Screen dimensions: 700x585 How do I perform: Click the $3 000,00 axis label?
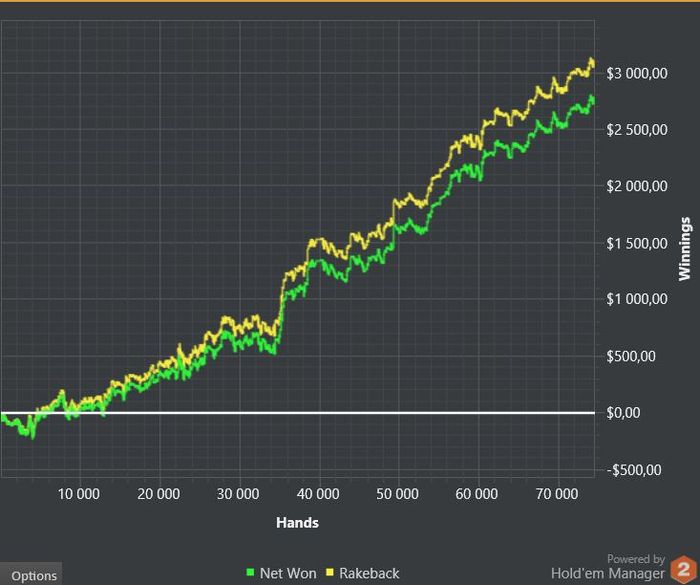click(637, 73)
